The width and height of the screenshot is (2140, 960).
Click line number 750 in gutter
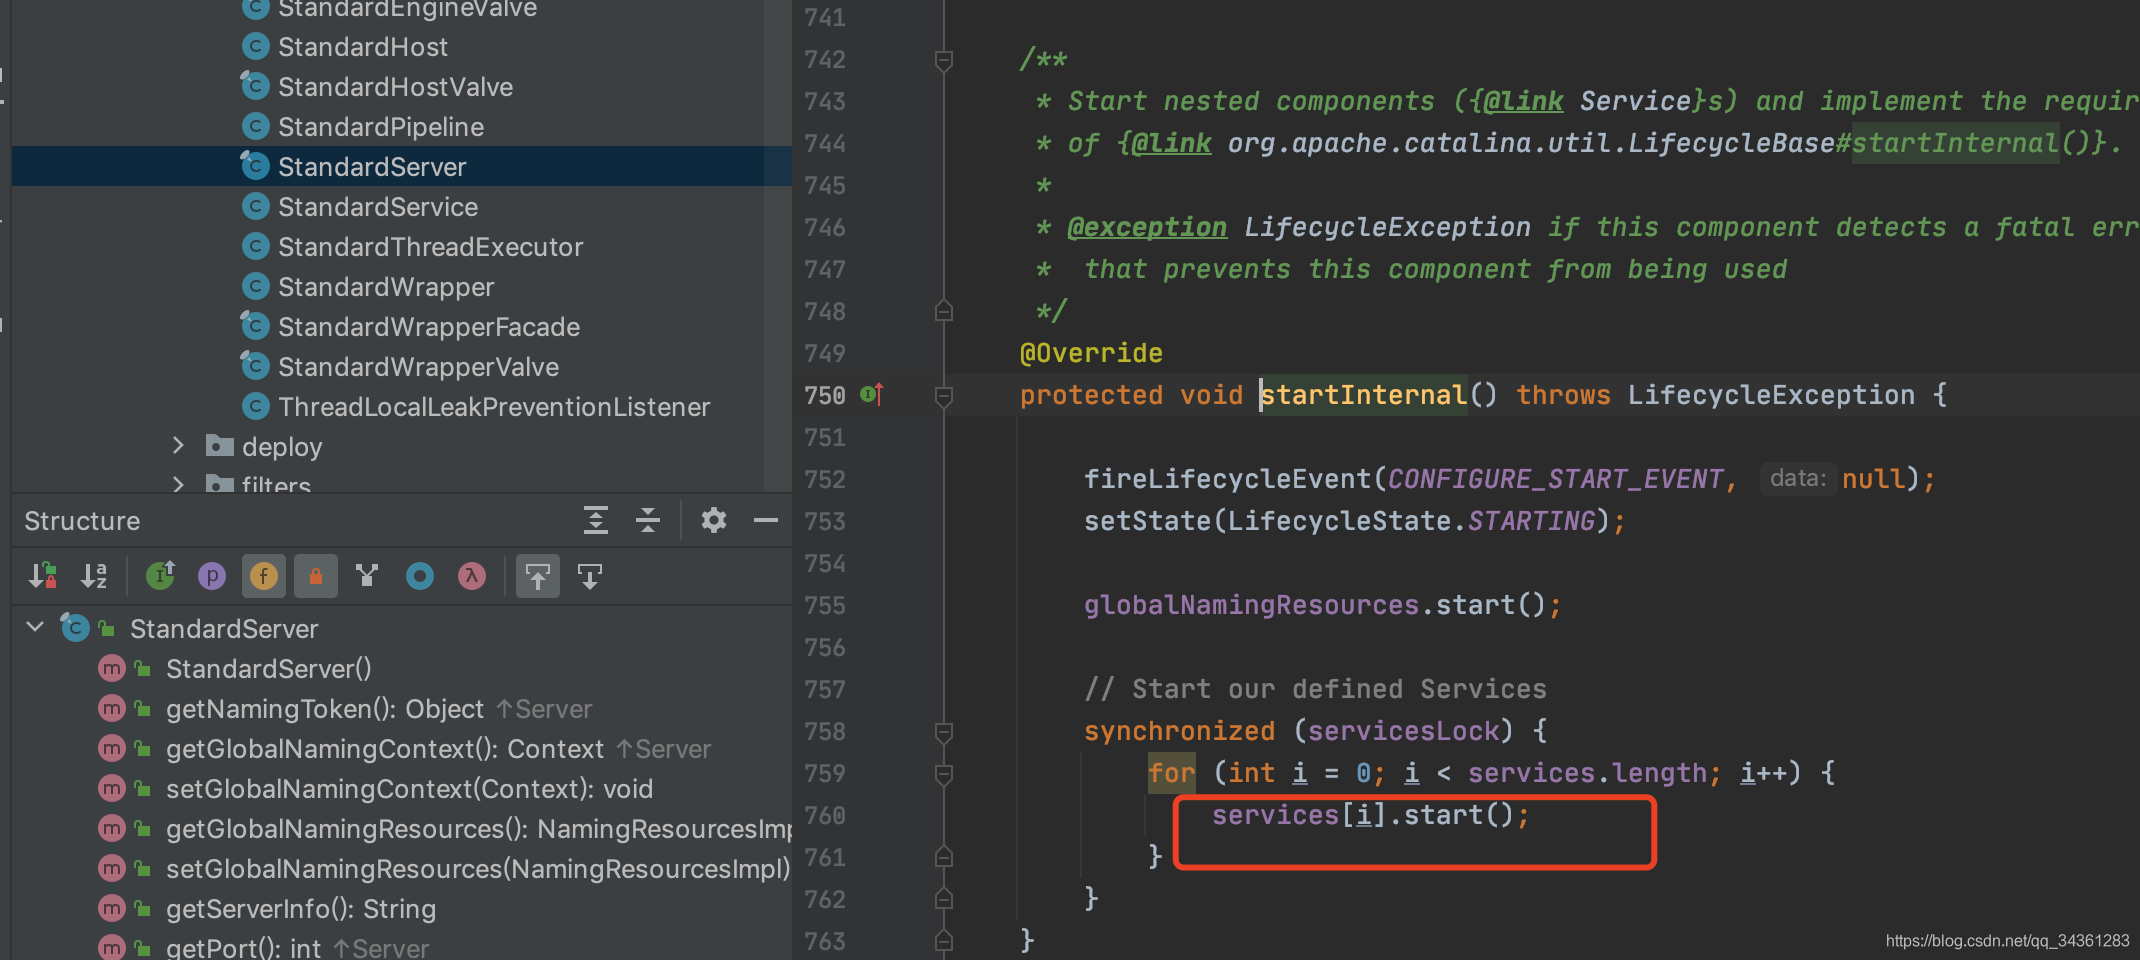[825, 395]
